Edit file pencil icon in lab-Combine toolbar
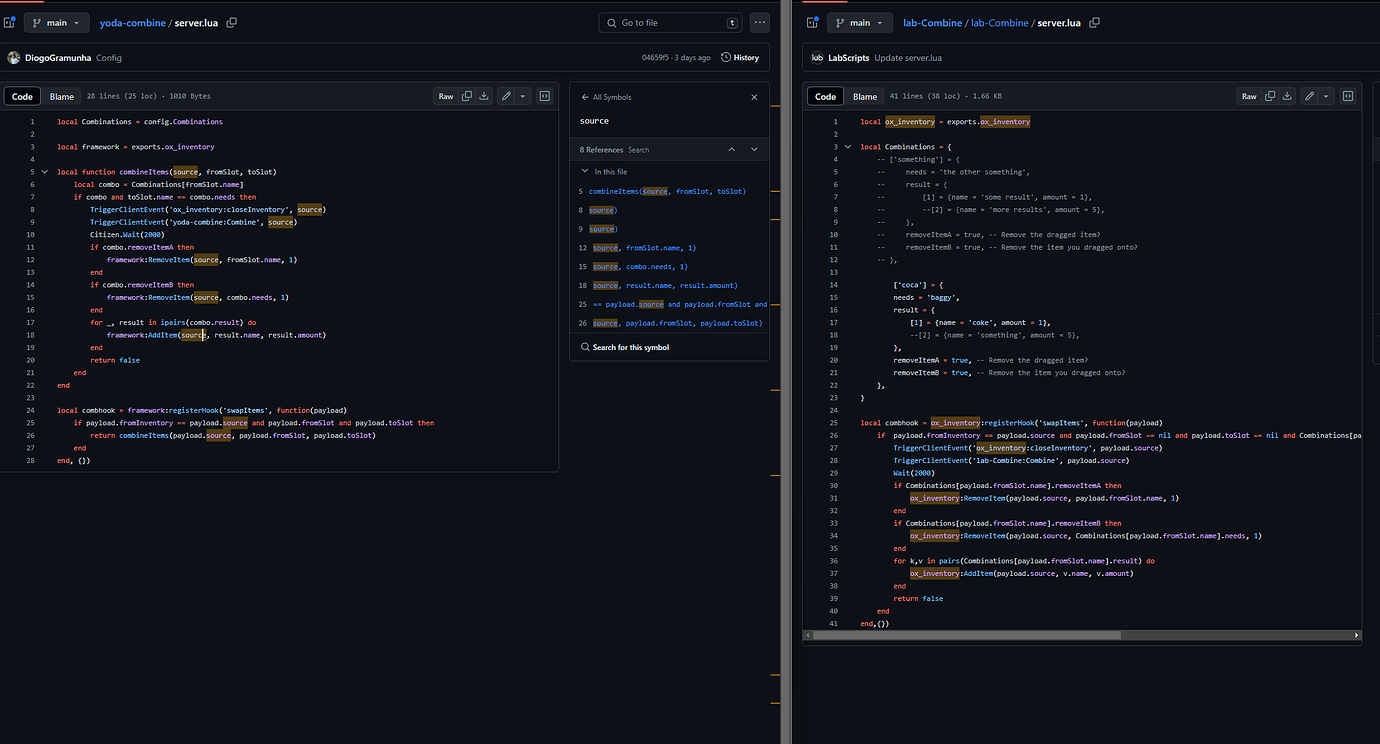The height and width of the screenshot is (744, 1380). point(1310,96)
